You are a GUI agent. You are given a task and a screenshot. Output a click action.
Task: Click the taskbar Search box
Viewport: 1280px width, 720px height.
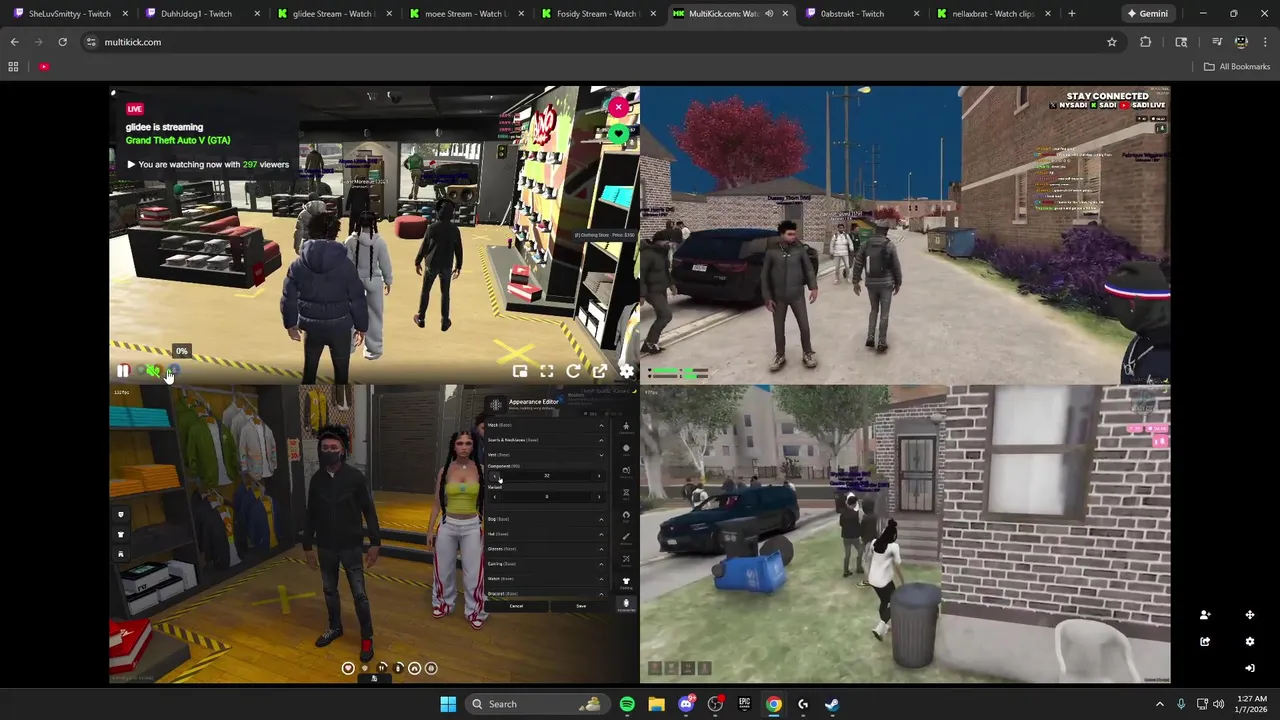click(x=537, y=704)
